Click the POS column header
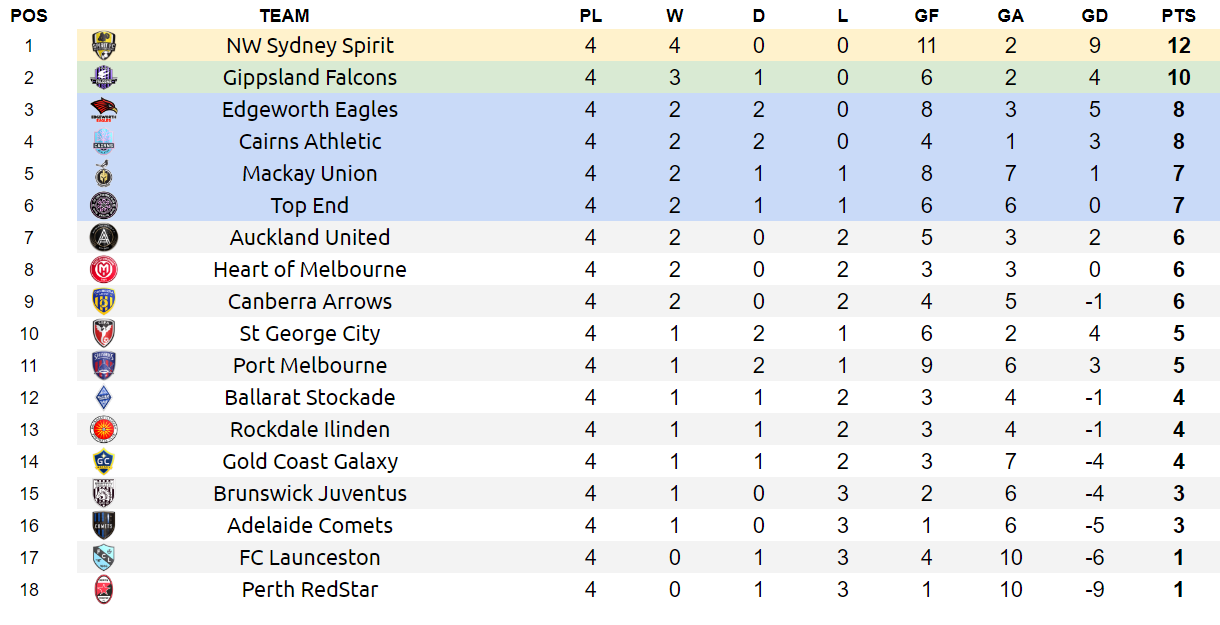This screenshot has width=1220, height=625. [x=29, y=16]
